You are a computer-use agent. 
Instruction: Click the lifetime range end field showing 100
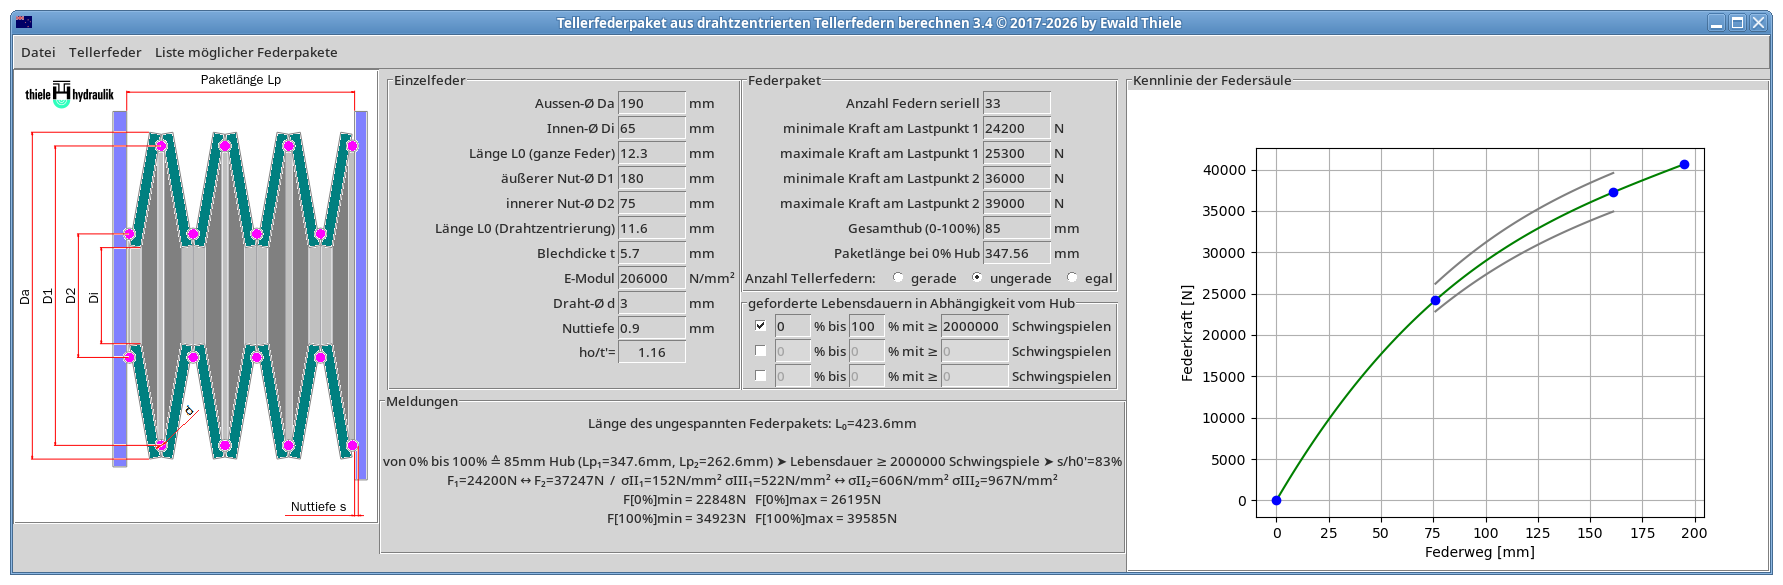[867, 326]
